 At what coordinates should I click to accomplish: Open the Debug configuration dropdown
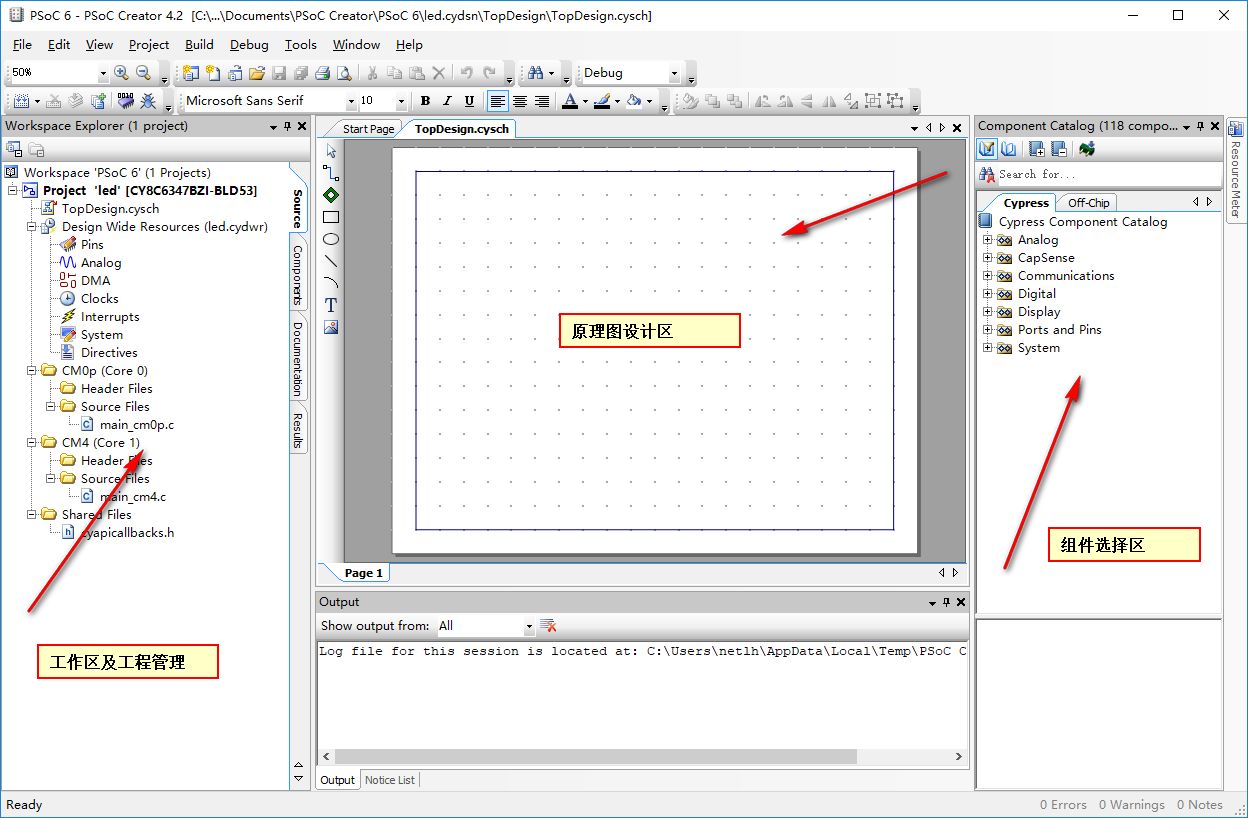coord(674,73)
